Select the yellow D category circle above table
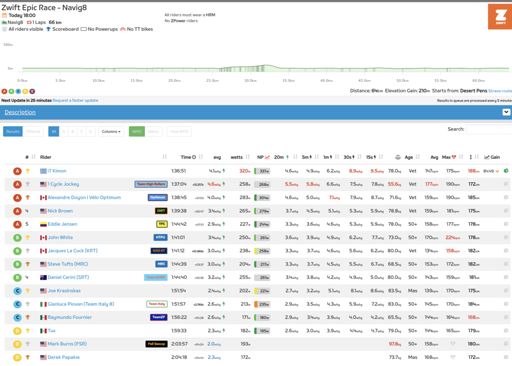512x366 pixels. click(25, 91)
